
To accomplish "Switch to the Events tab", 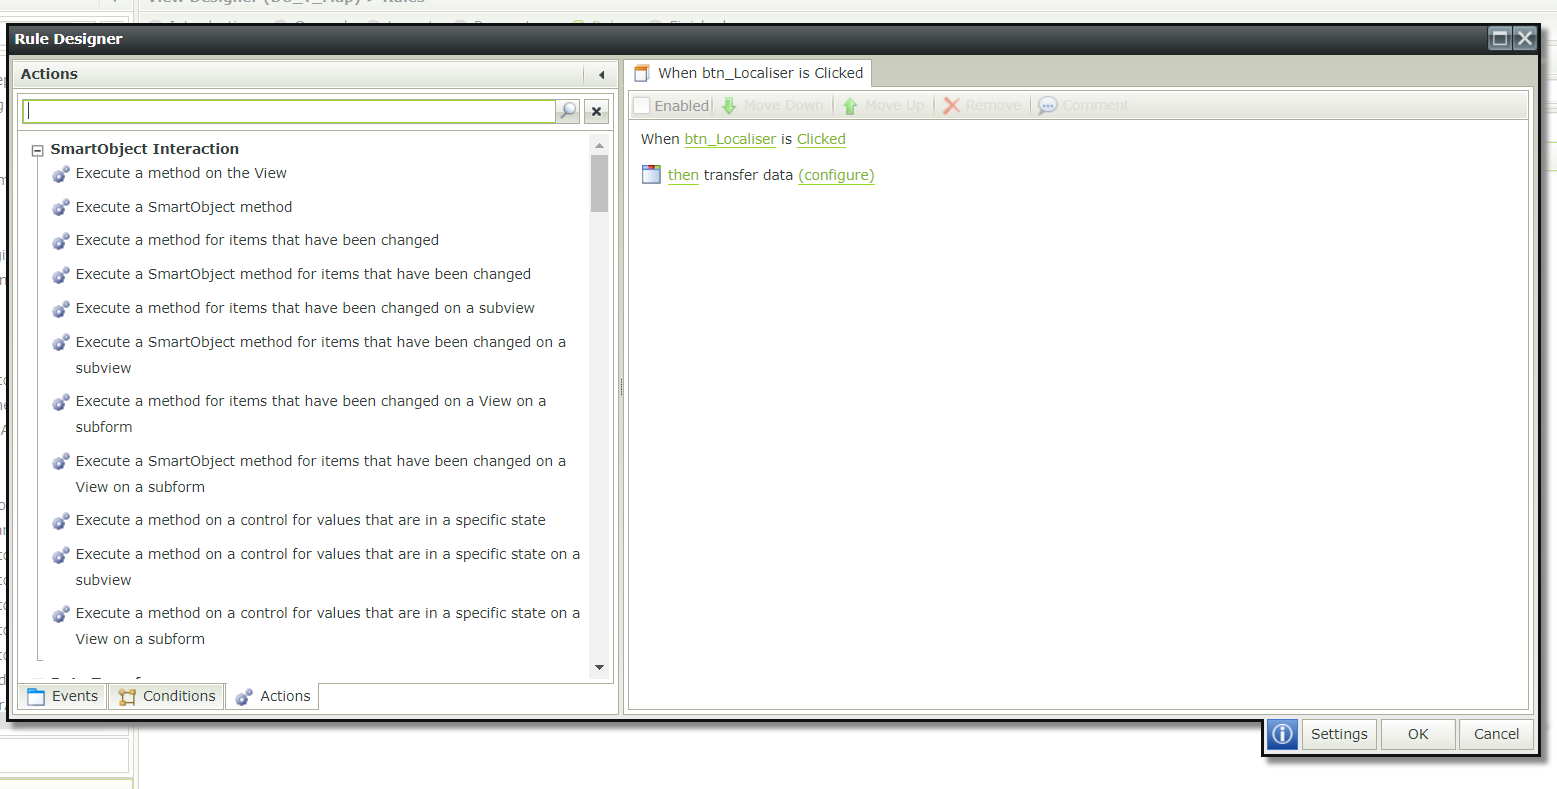I will (x=63, y=696).
